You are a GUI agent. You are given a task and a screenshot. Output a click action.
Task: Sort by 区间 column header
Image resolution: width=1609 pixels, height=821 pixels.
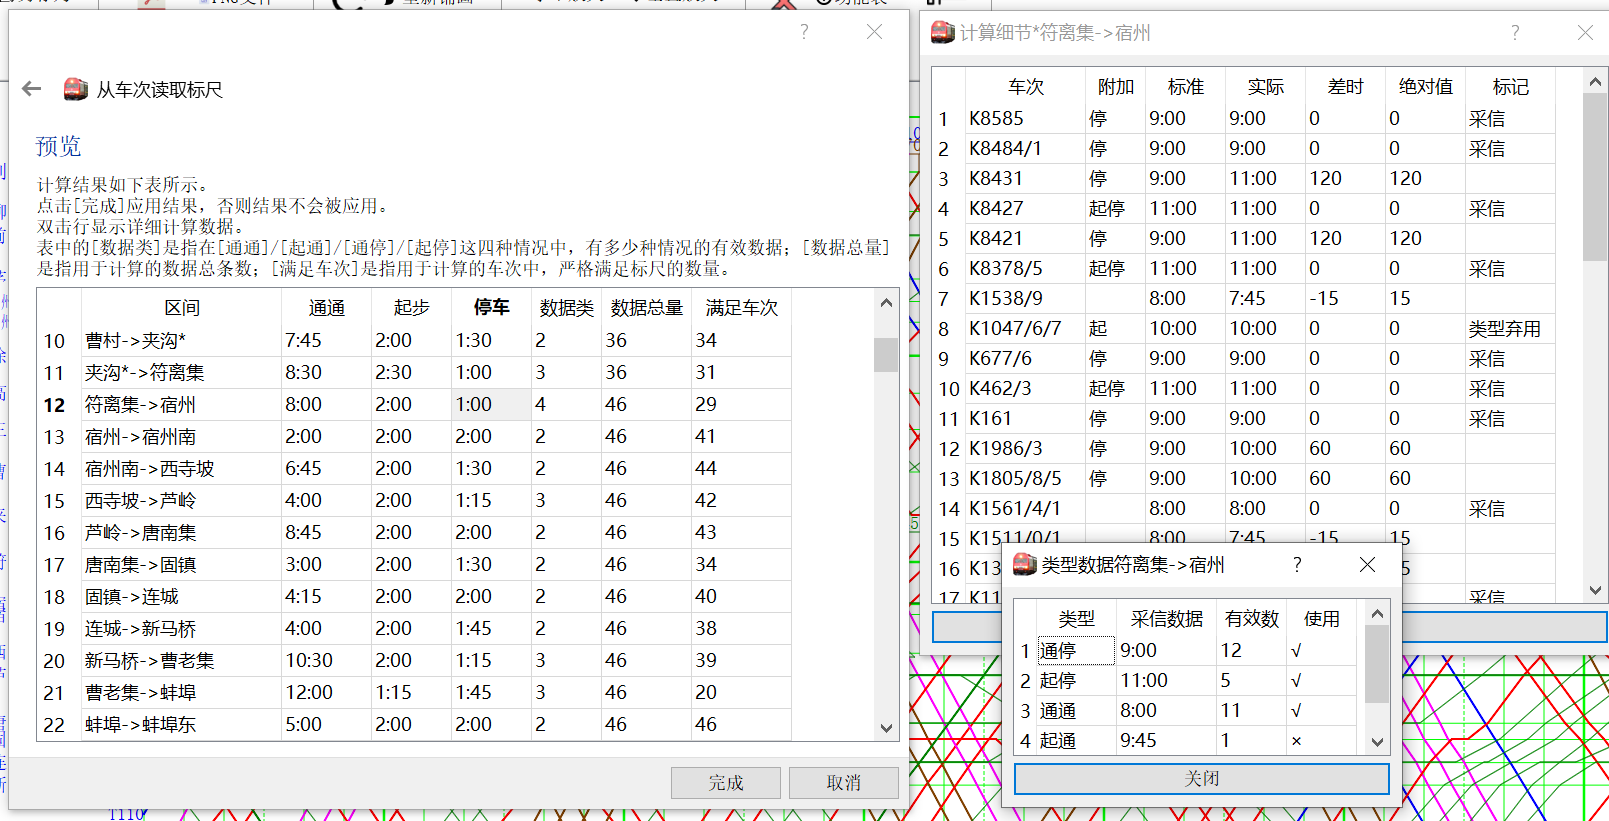182,308
